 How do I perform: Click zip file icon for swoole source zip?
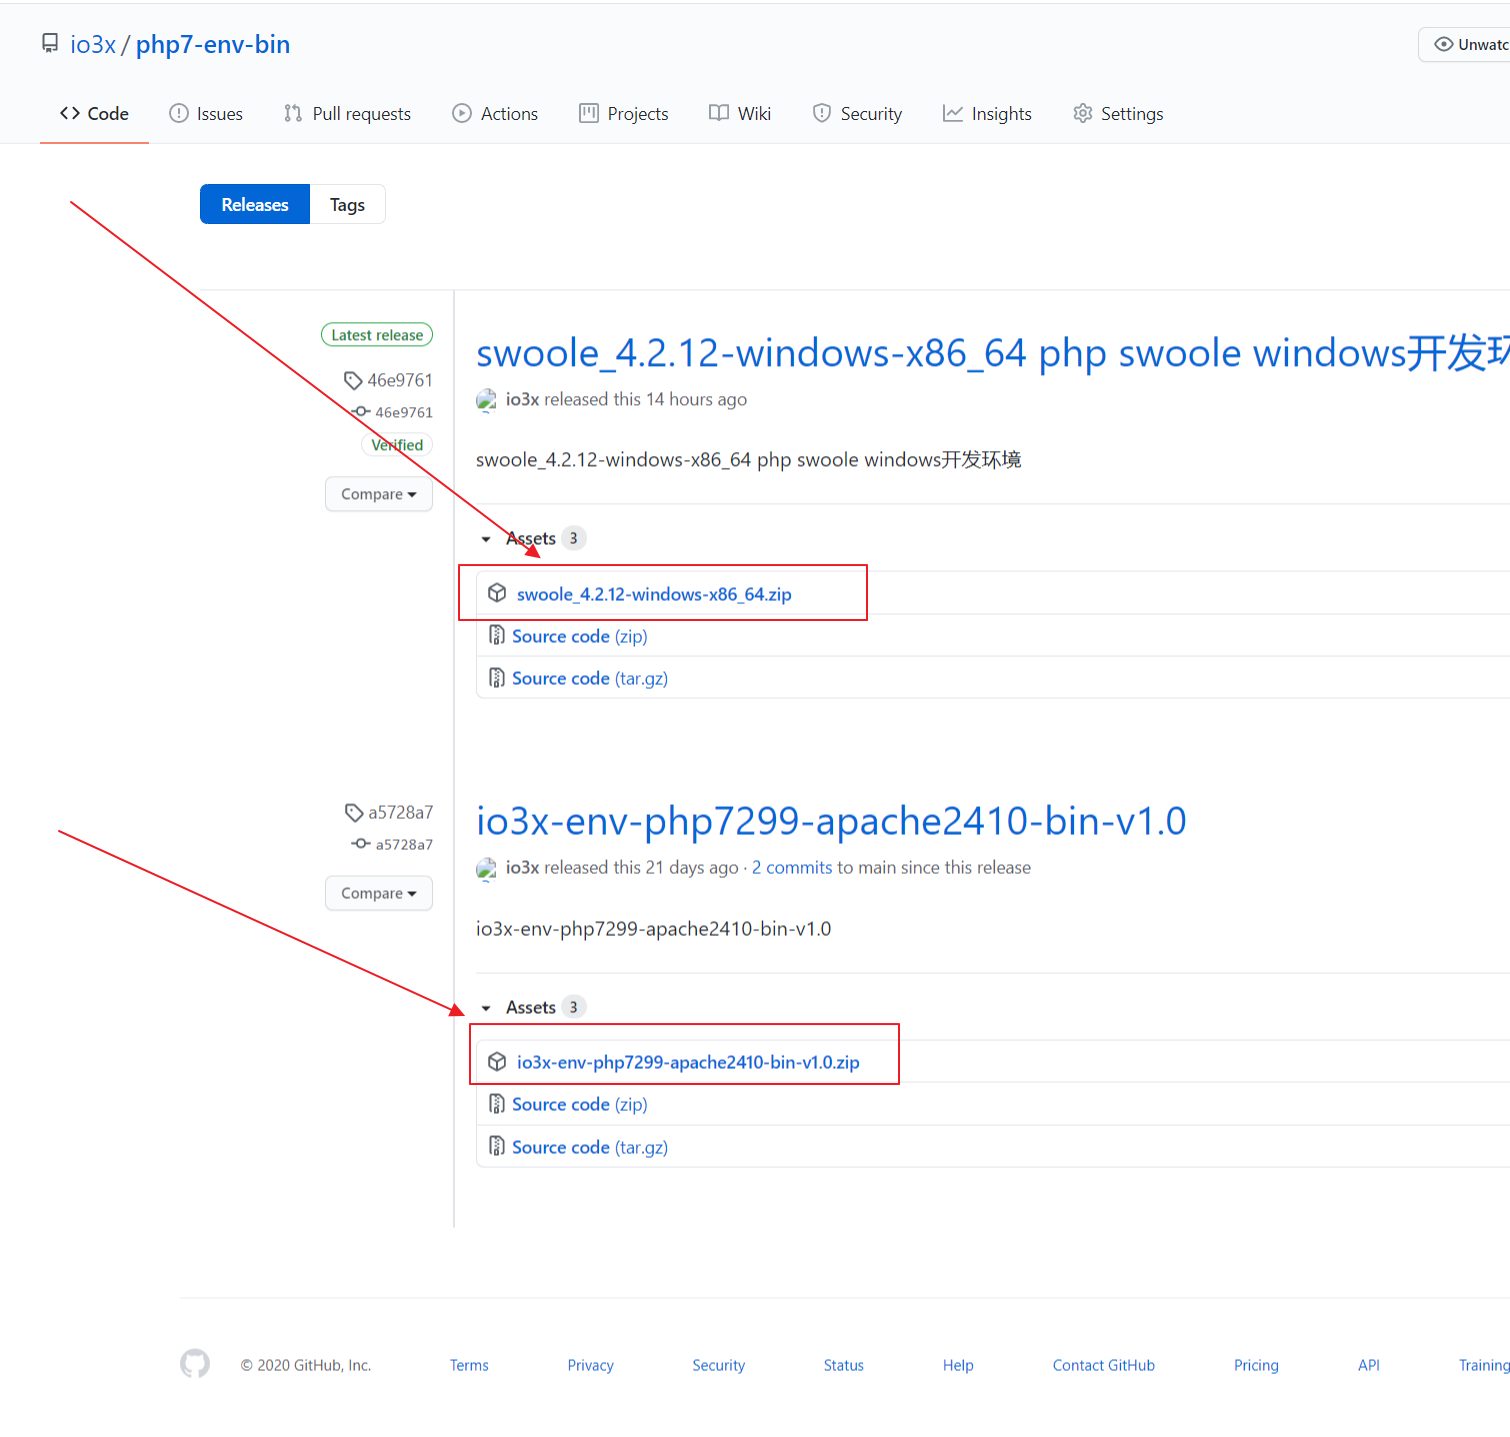(497, 635)
